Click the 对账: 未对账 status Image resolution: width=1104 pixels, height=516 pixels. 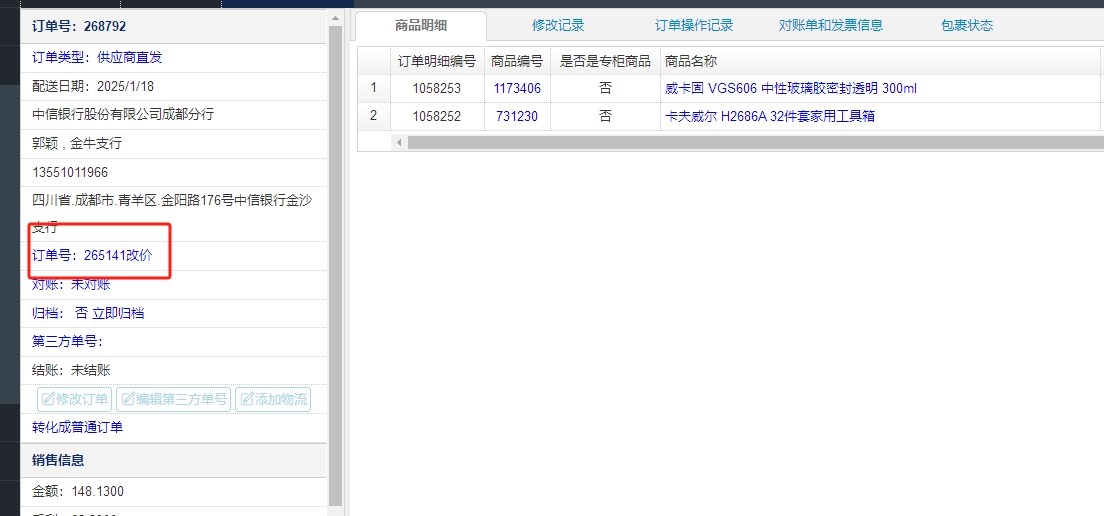tap(71, 284)
